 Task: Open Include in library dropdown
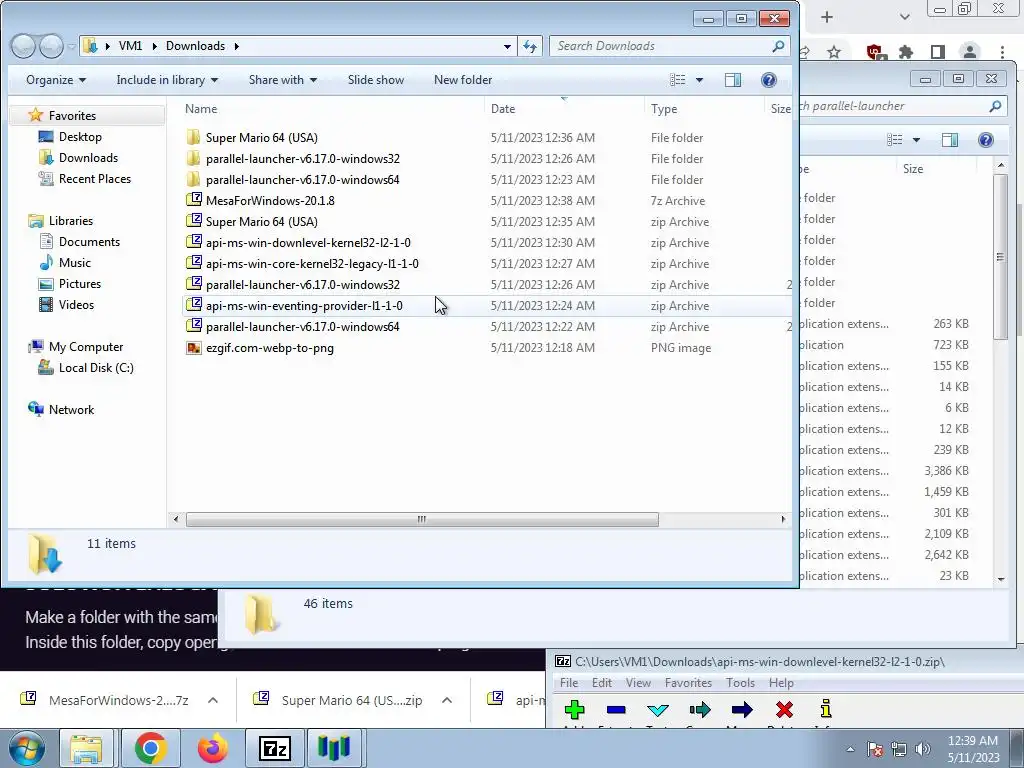tap(167, 80)
